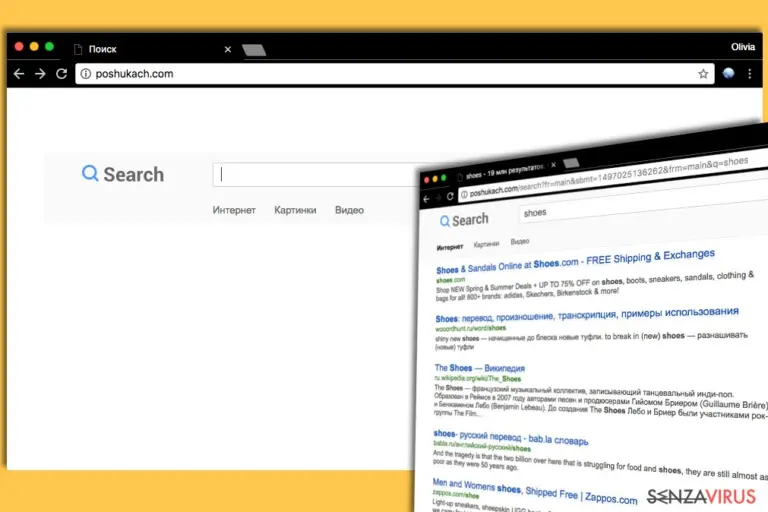Click the green shoes.com URL text
768x512 pixels.
click(x=451, y=280)
